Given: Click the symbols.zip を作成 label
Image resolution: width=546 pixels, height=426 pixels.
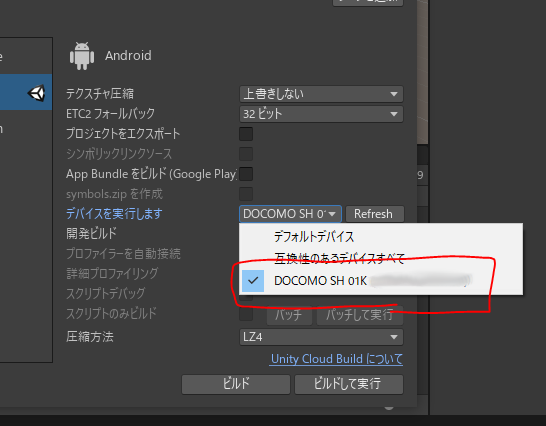Looking at the screenshot, I should tap(114, 194).
